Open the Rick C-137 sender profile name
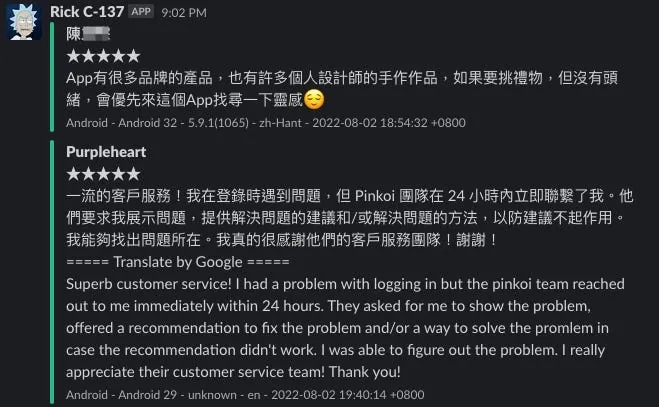 click(86, 11)
